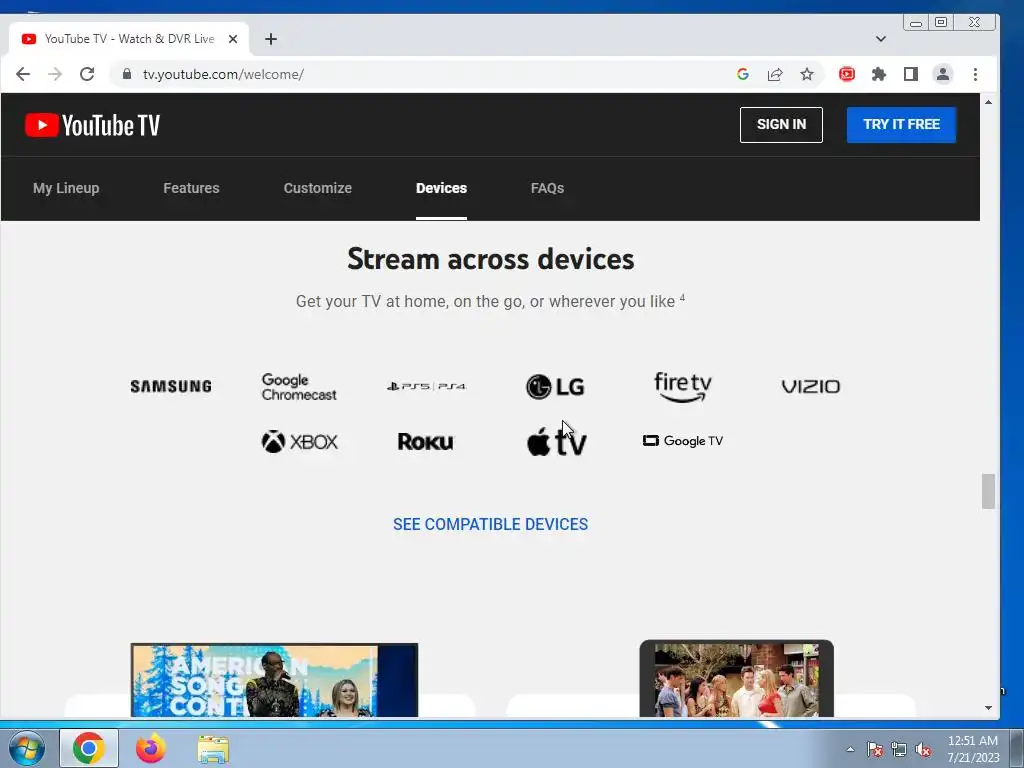Open the Windows Start menu
This screenshot has height=768, width=1024.
pos(27,748)
